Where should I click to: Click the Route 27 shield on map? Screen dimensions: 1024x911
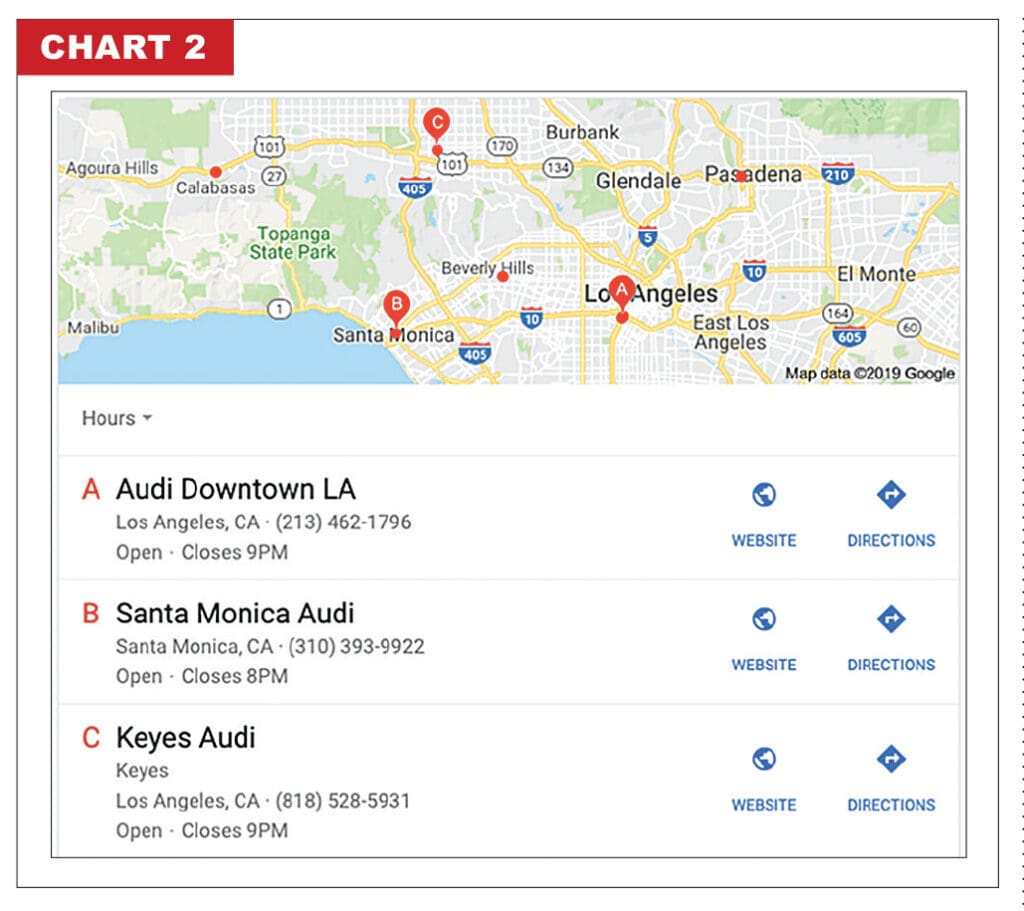(x=274, y=176)
